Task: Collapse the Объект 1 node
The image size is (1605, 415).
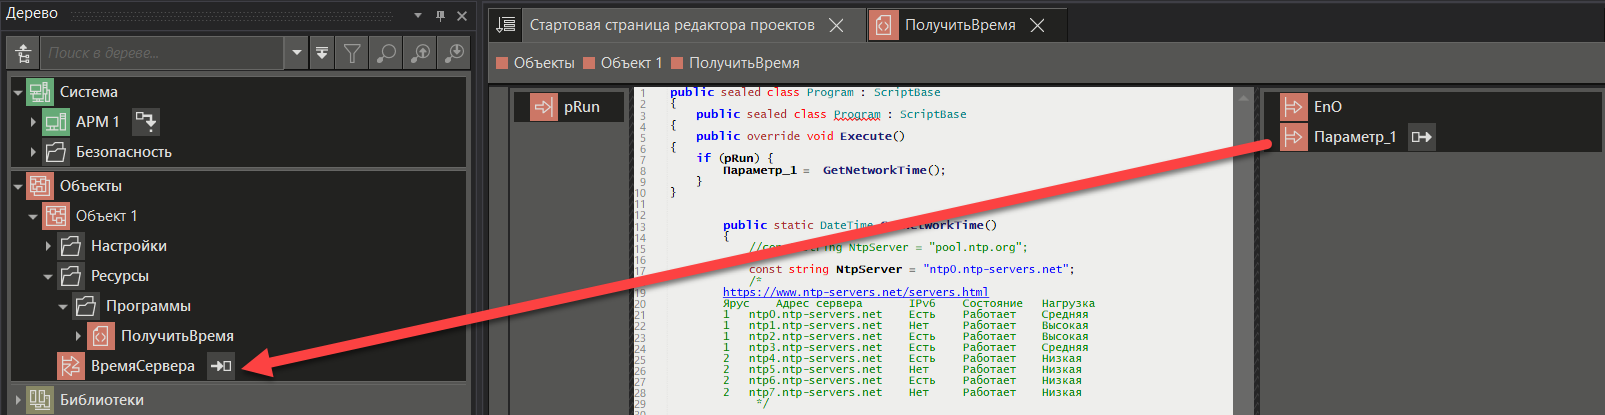Action: click(x=33, y=216)
